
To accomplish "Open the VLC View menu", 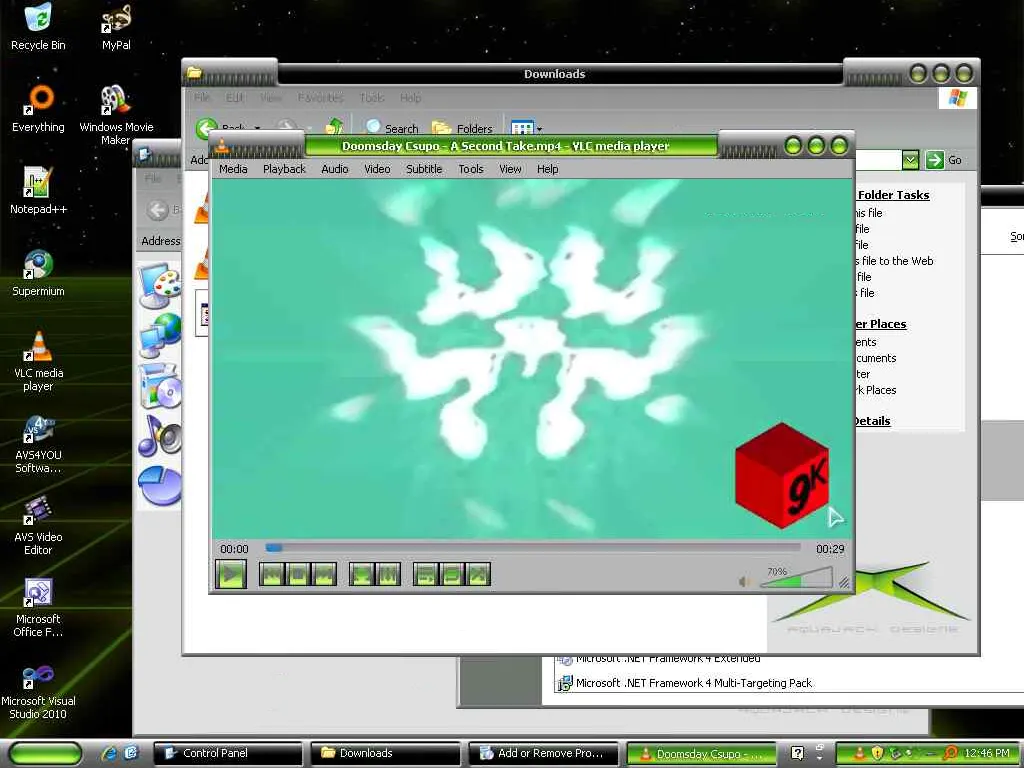I will point(510,169).
